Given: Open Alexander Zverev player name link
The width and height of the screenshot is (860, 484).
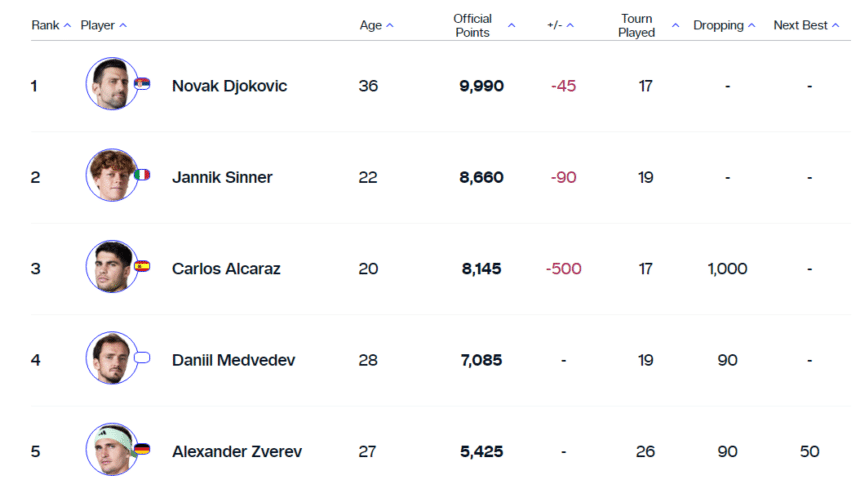Looking at the screenshot, I should pos(236,451).
